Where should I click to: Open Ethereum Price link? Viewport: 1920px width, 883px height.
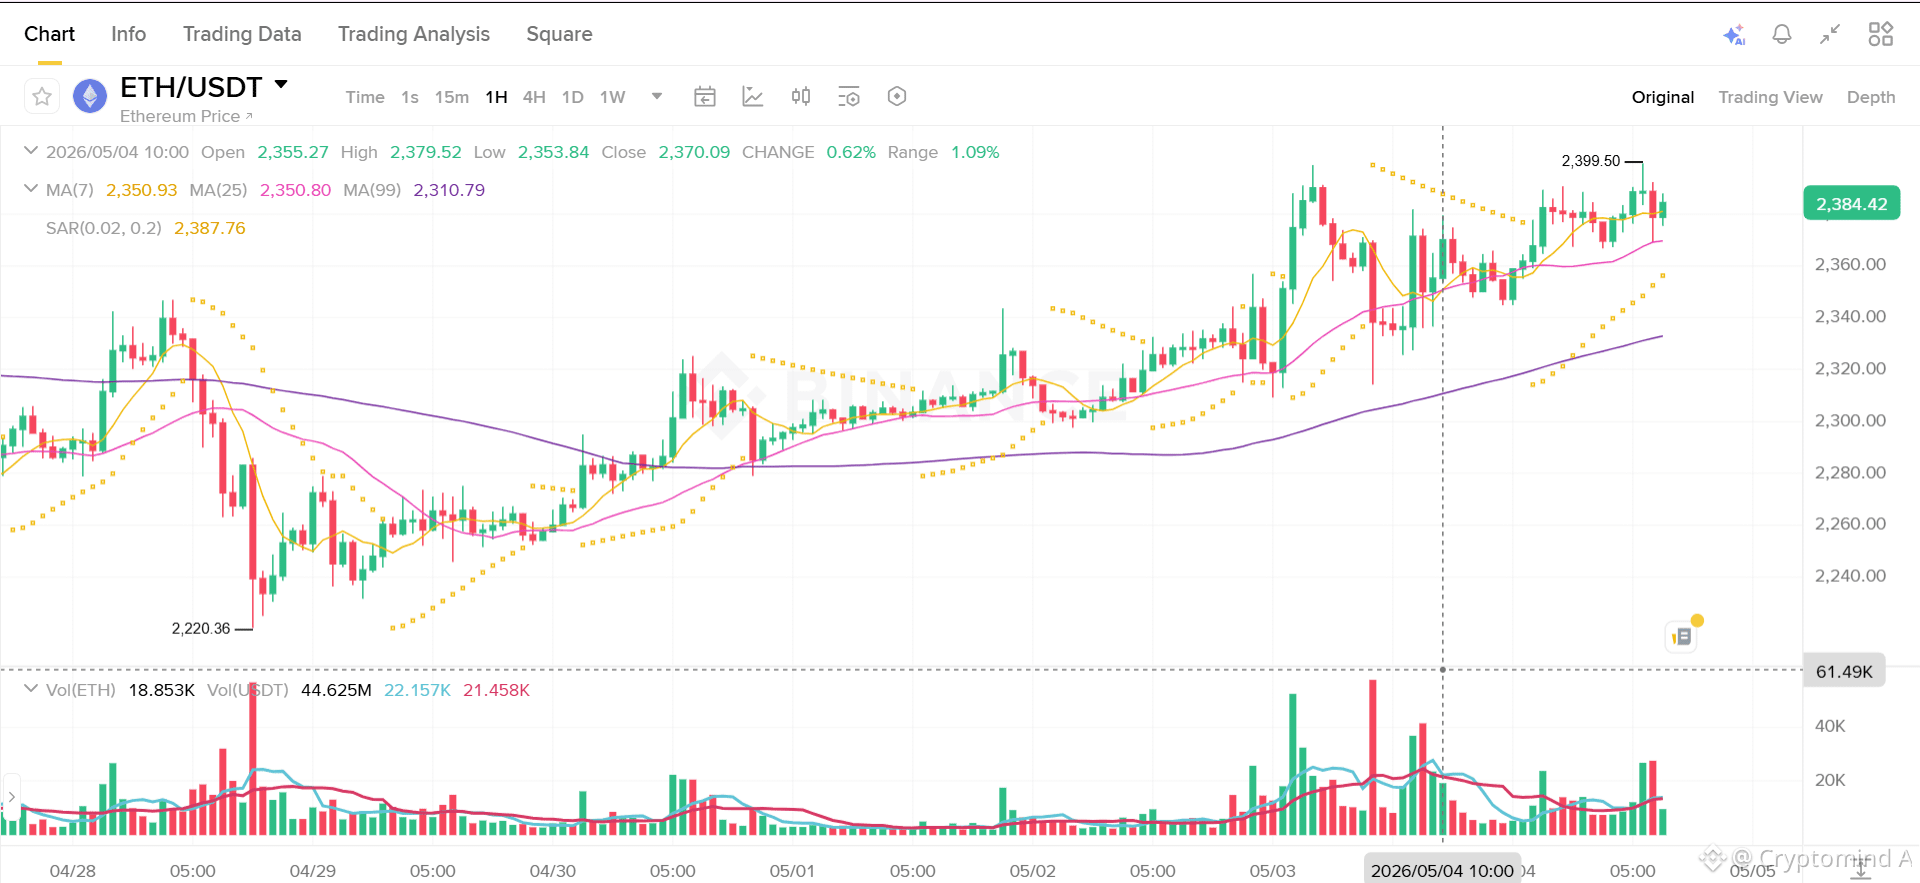click(186, 116)
